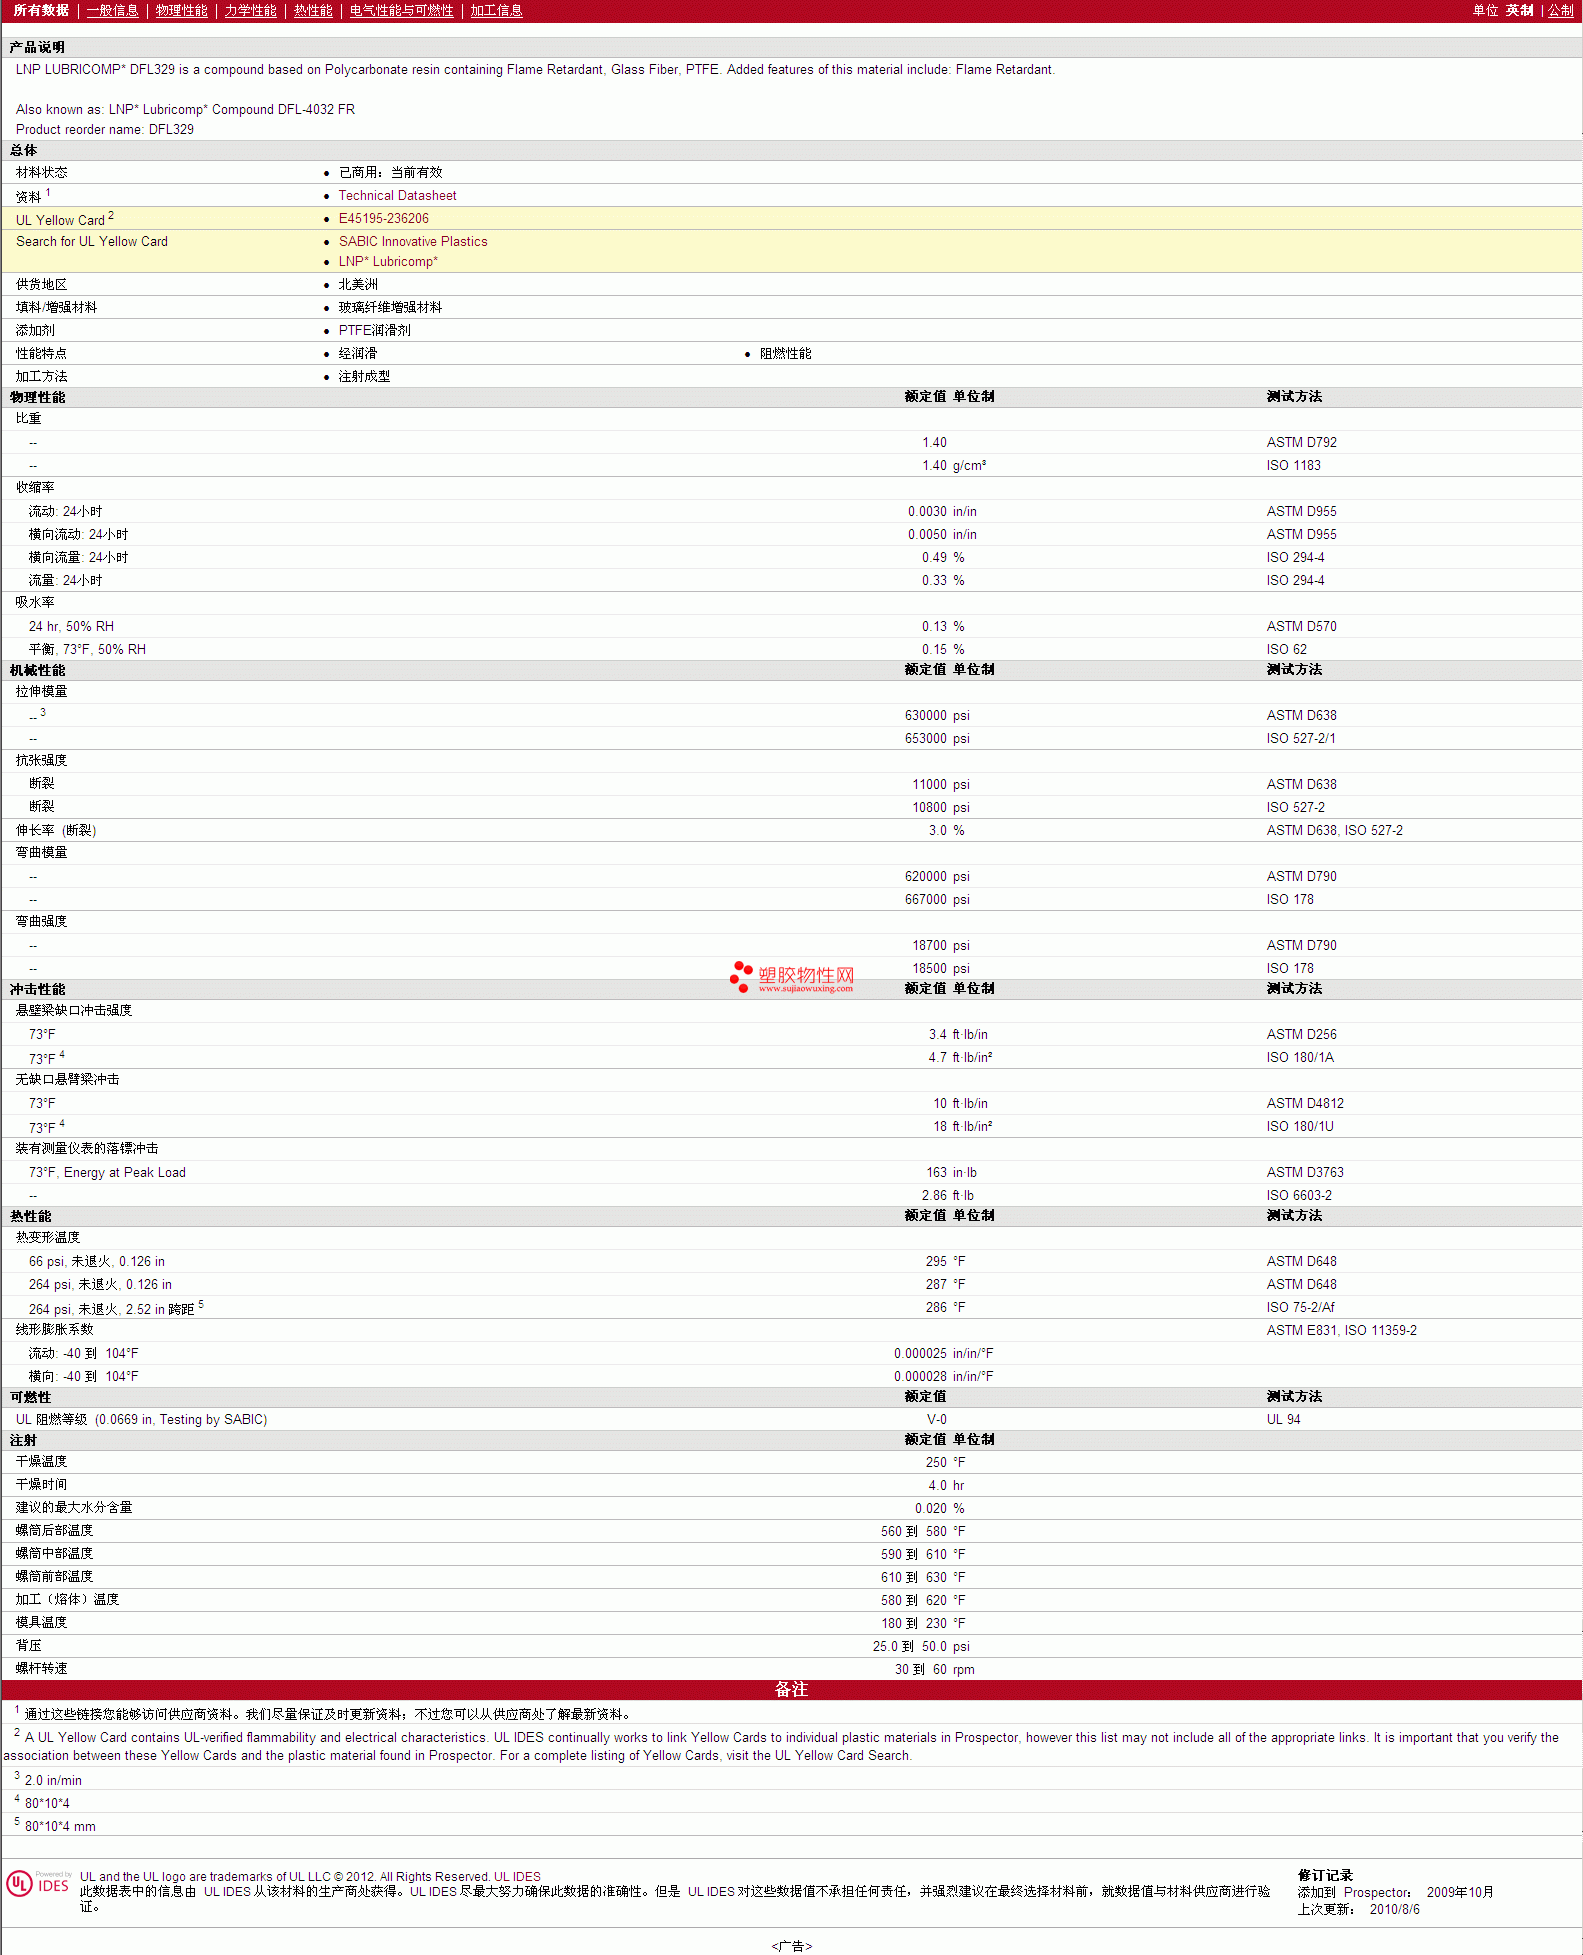
Task: Click the 阻燃性能 feature entry
Action: (x=785, y=354)
